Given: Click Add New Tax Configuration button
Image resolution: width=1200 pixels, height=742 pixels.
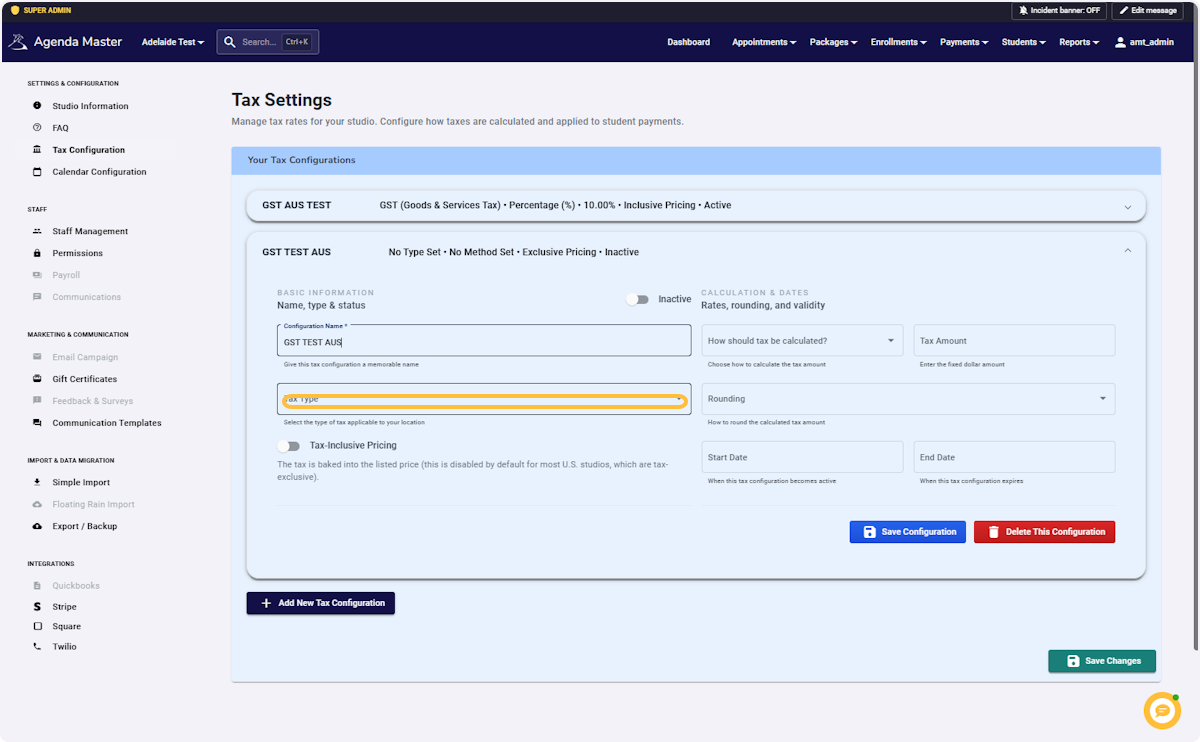Looking at the screenshot, I should tap(321, 603).
